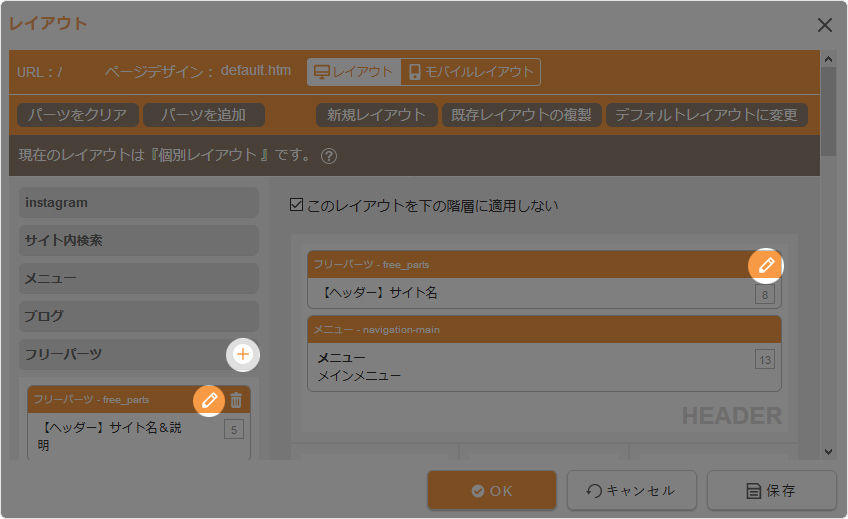Switch to the レイアウト tab
This screenshot has width=848, height=519.
pos(354,72)
